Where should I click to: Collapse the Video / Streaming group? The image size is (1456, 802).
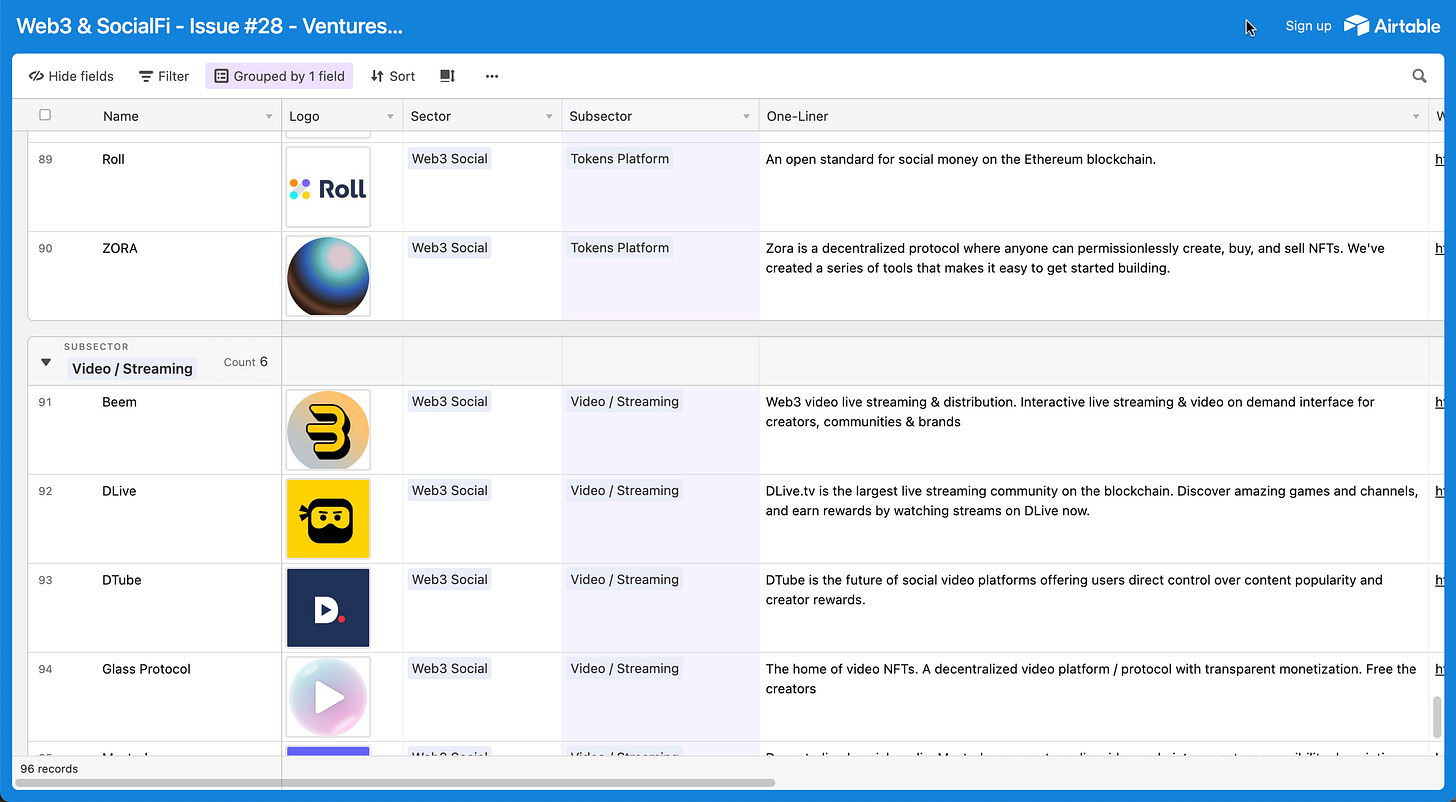pos(46,362)
